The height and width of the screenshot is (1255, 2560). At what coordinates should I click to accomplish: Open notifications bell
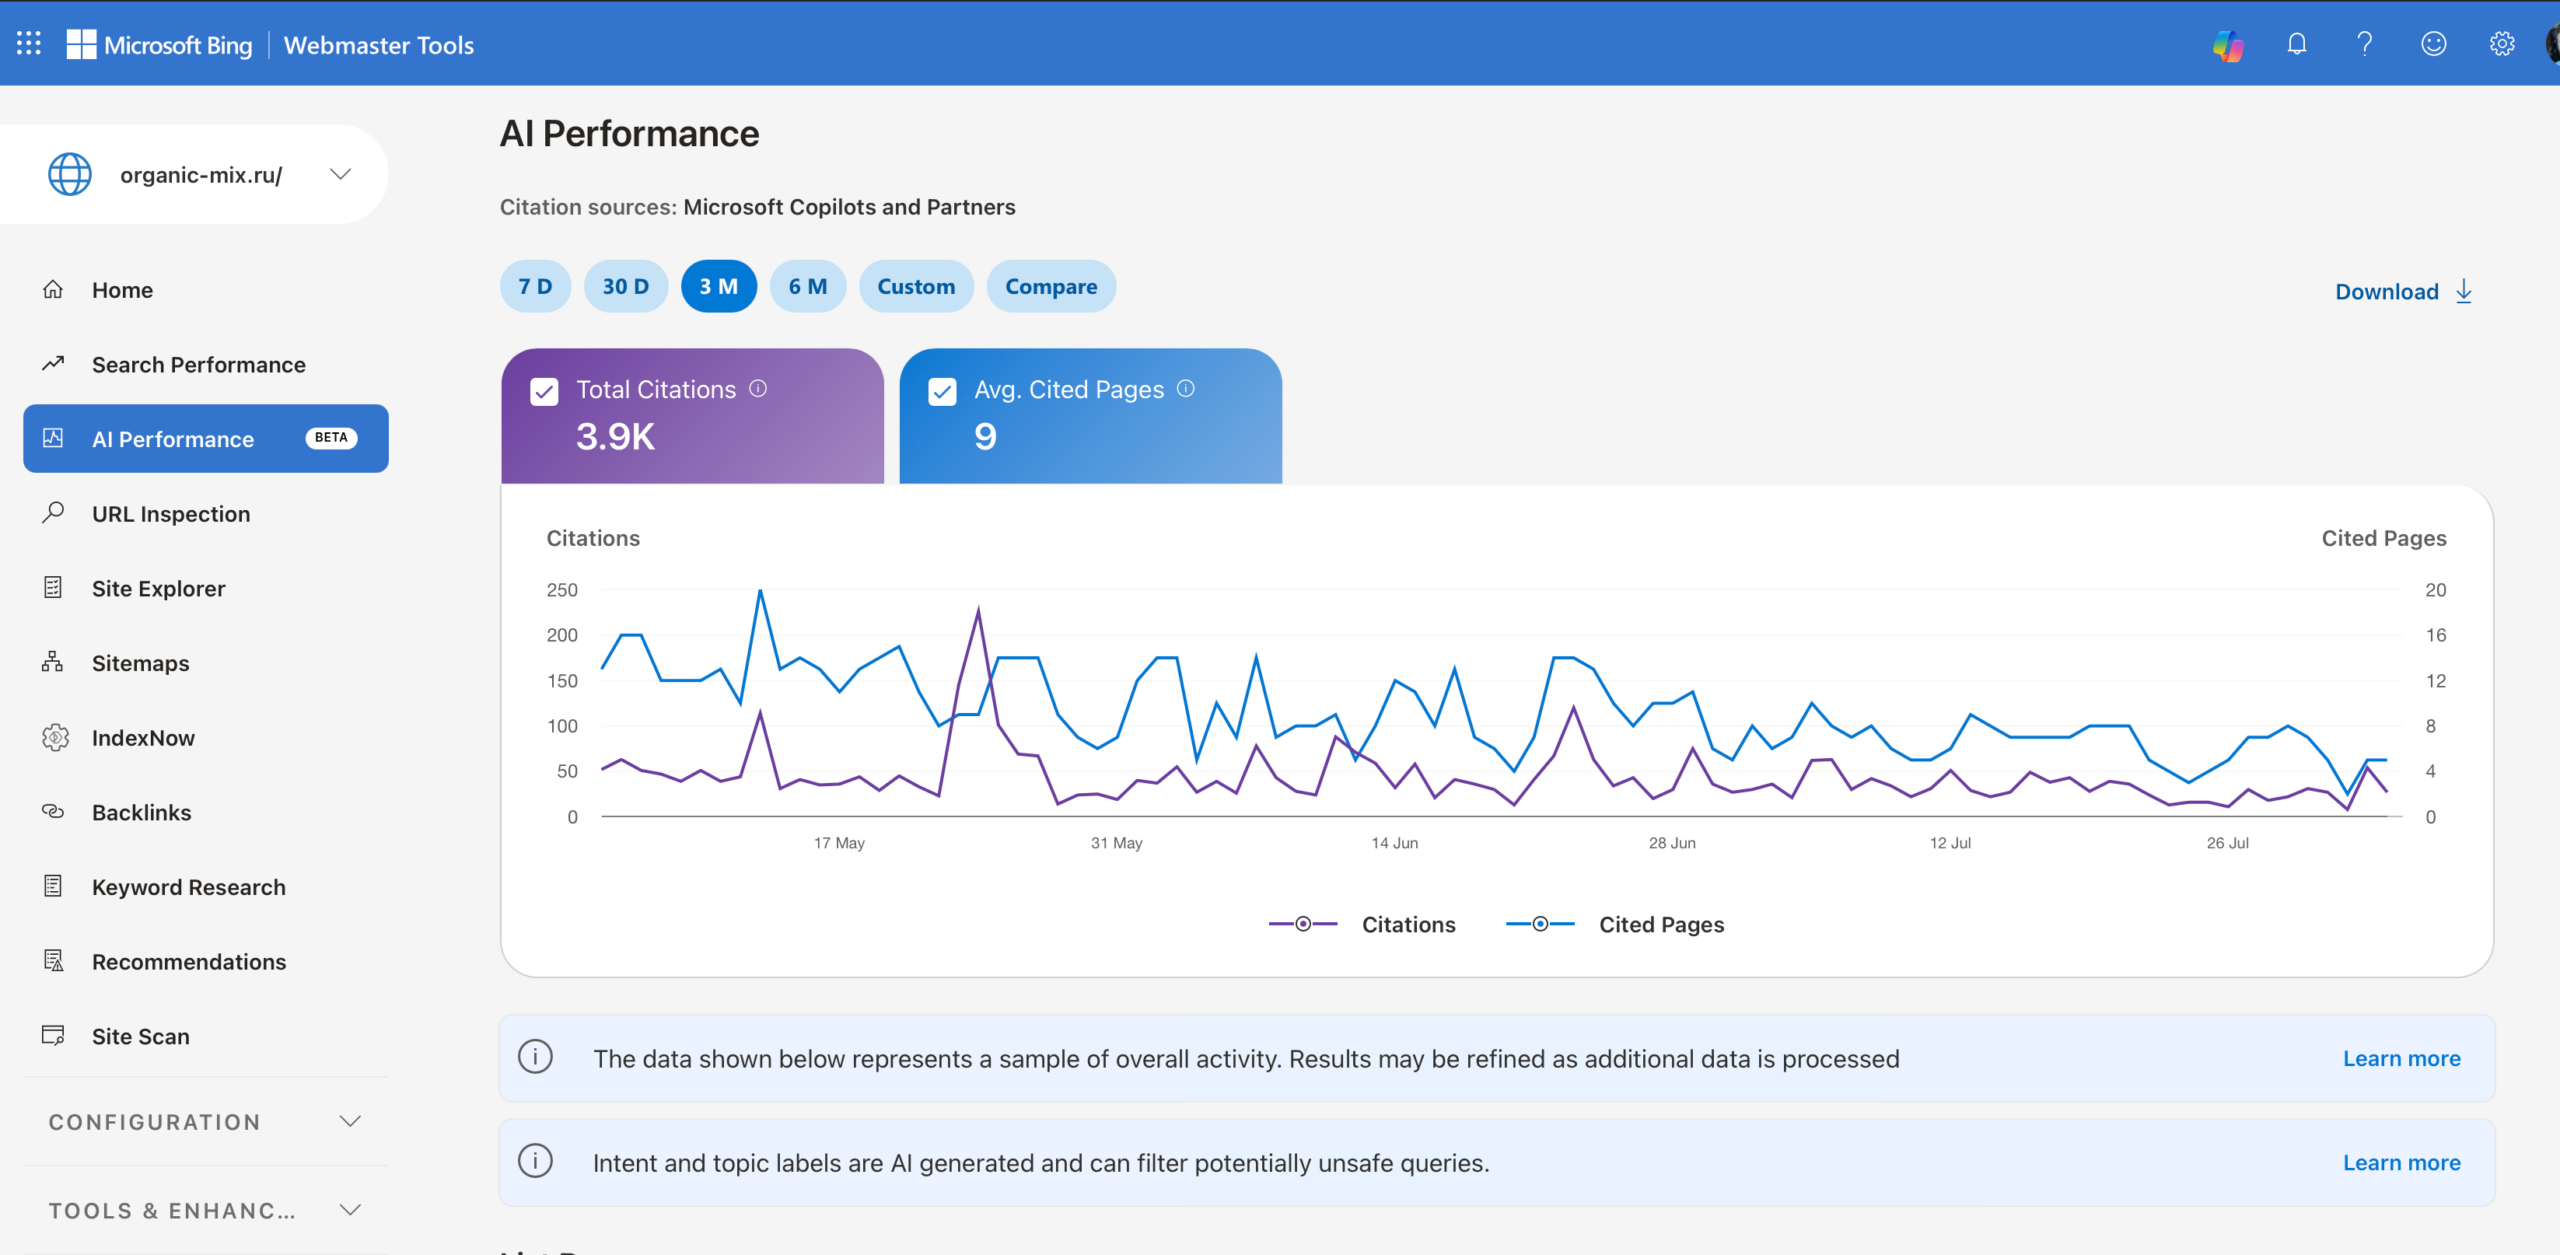click(2297, 44)
